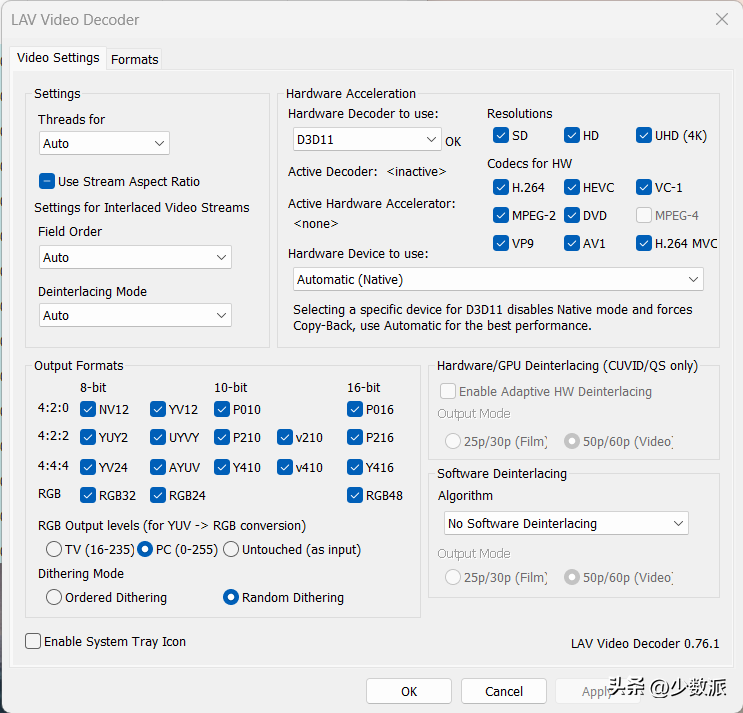This screenshot has height=713, width=743.
Task: Switch to the Formats tab
Action: pos(135,59)
